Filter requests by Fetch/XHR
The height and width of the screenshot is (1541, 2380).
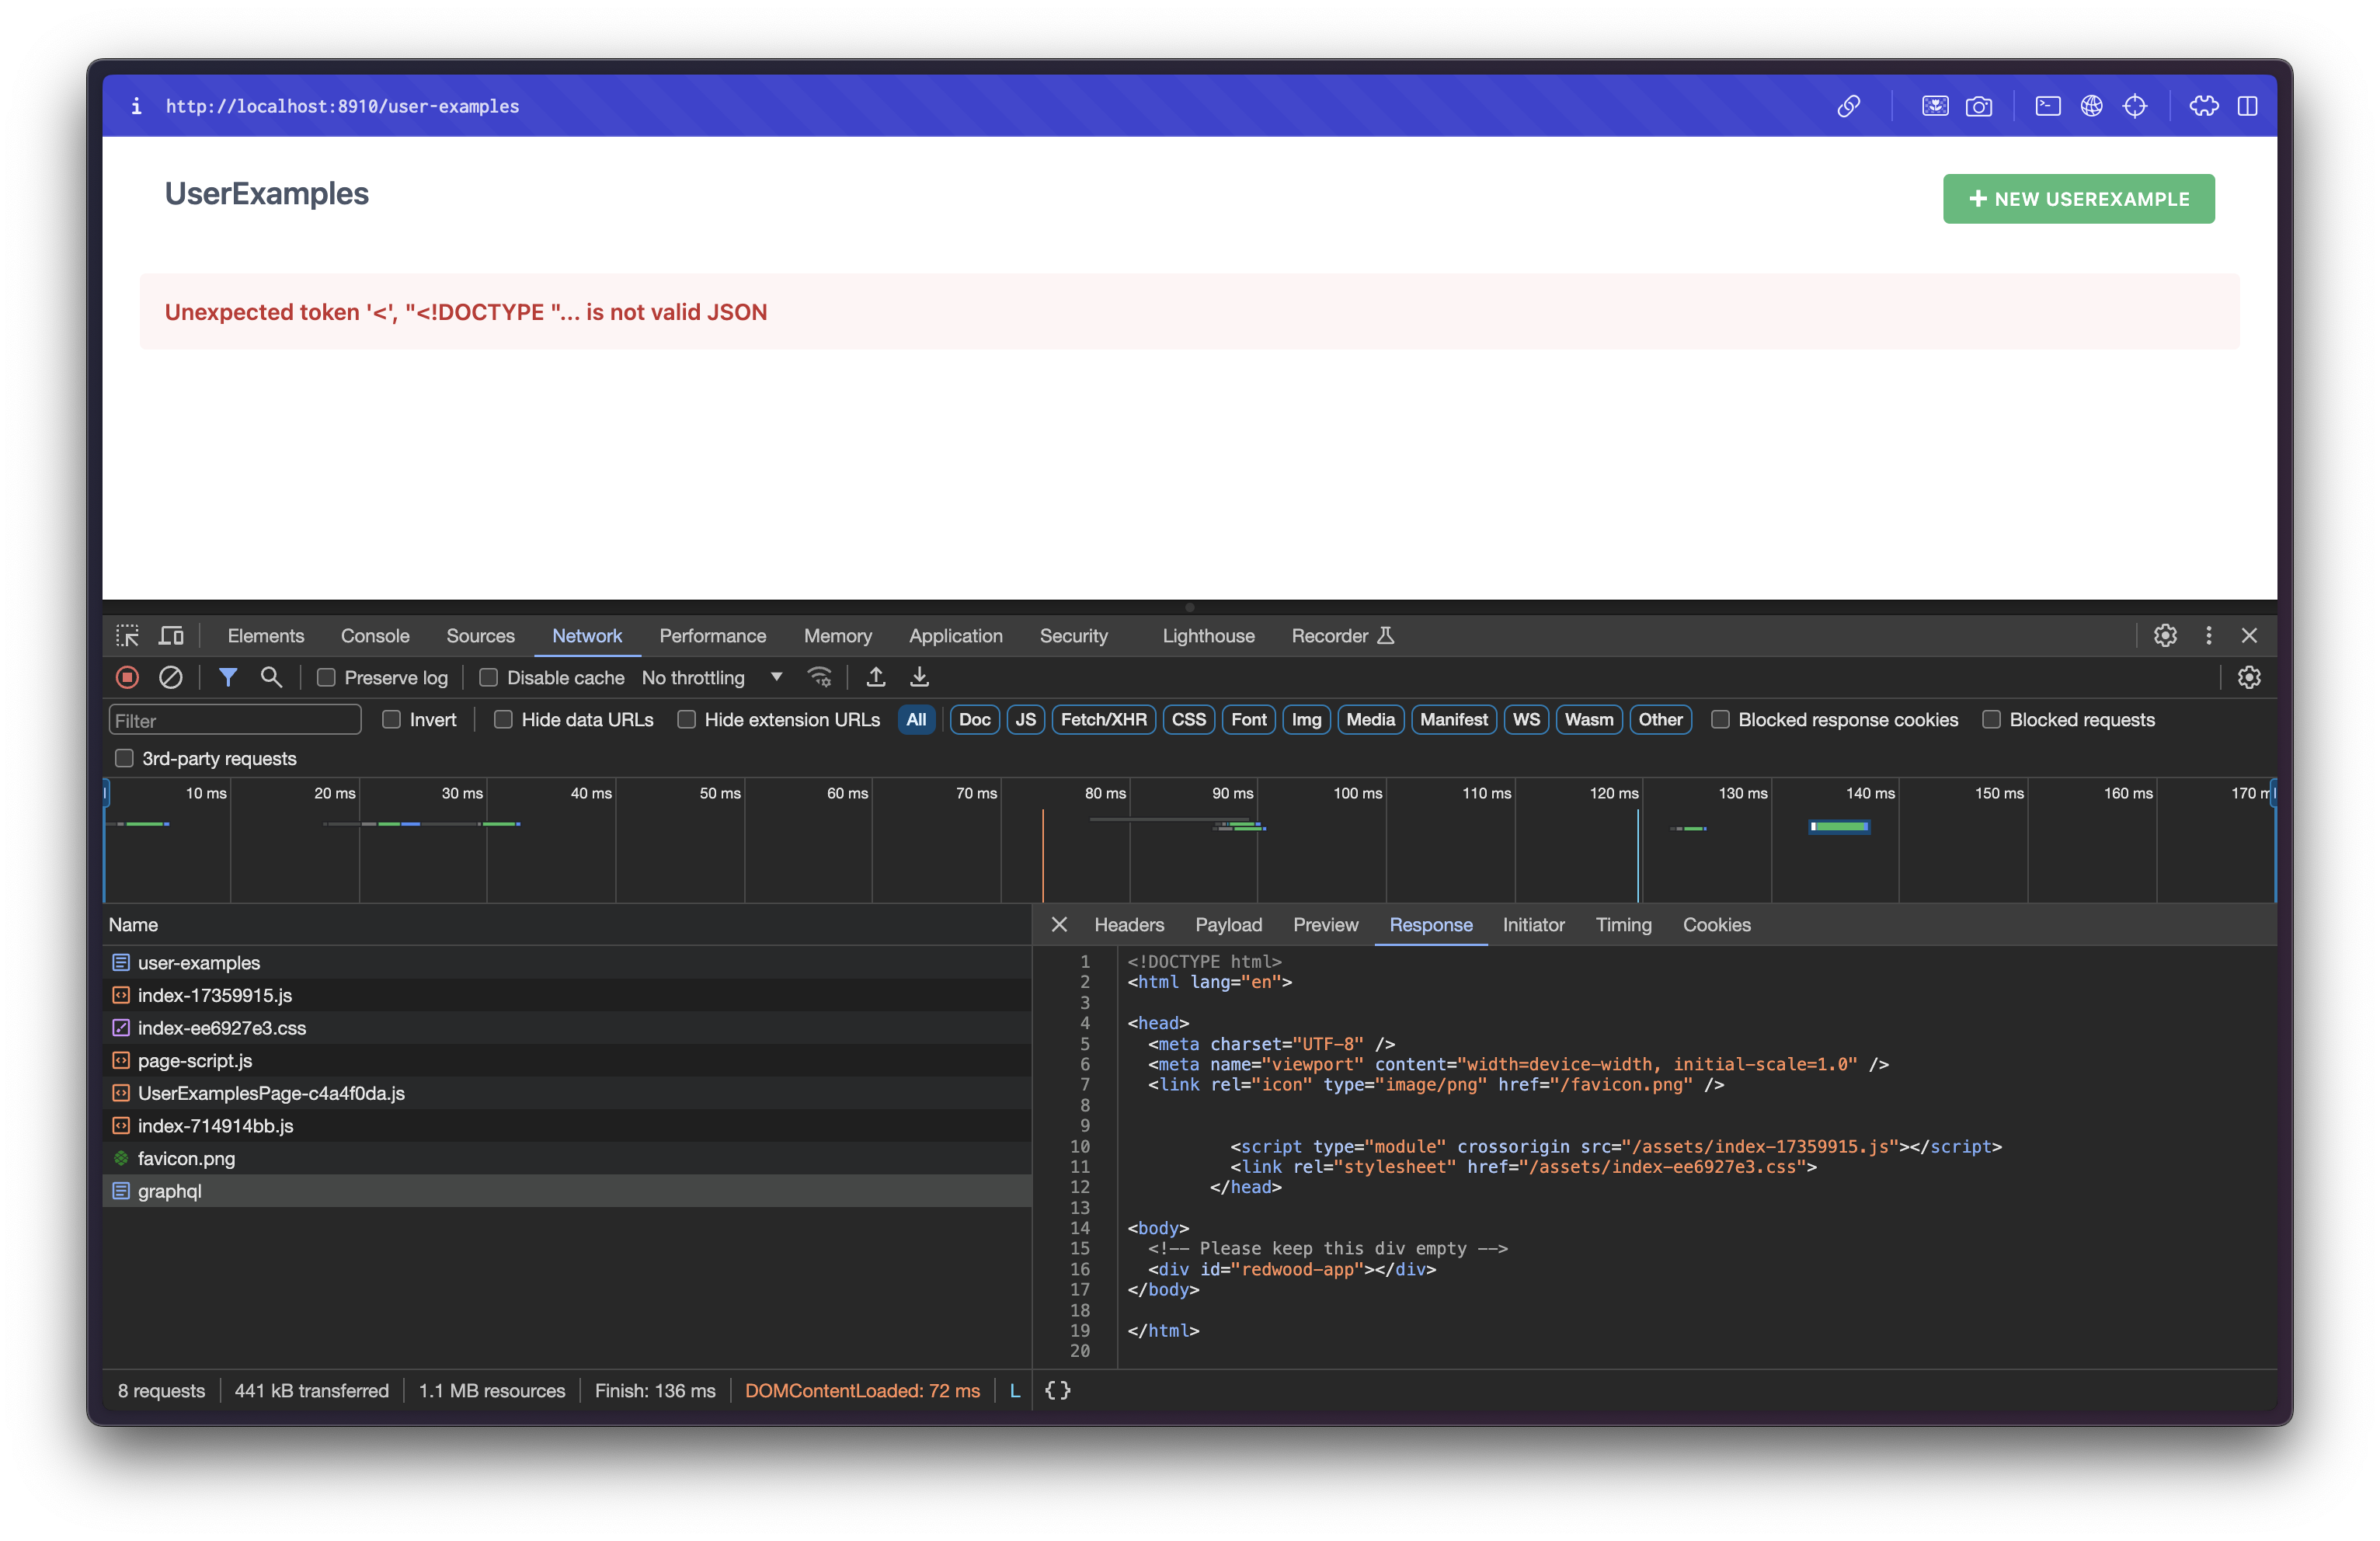click(x=1103, y=720)
